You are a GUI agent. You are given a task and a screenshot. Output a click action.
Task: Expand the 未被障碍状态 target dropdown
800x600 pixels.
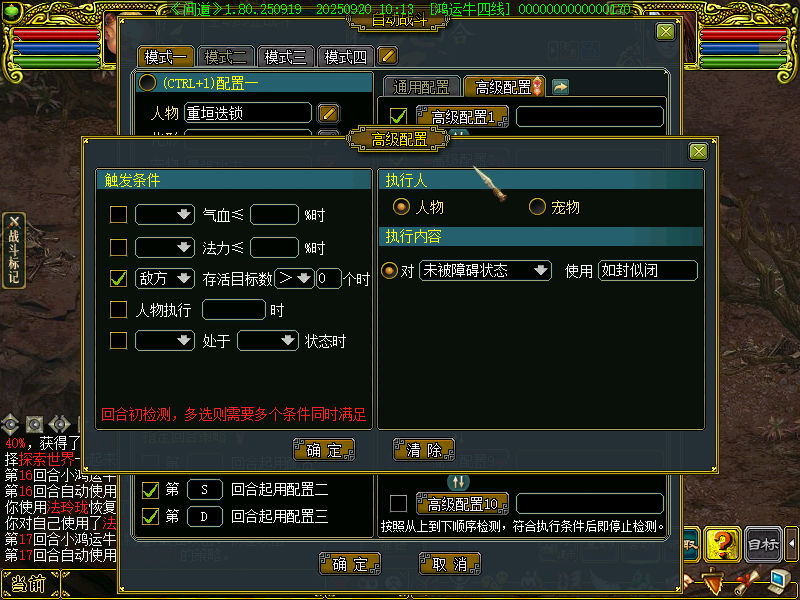pyautogui.click(x=485, y=270)
